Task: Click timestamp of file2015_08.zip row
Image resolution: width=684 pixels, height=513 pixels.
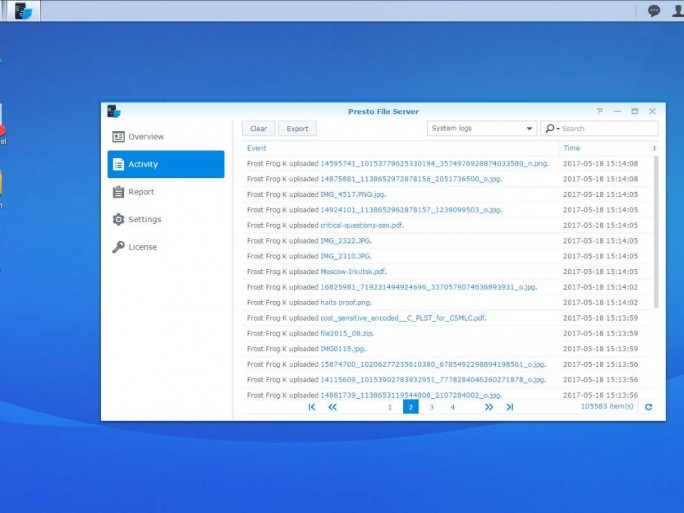Action: coord(600,333)
